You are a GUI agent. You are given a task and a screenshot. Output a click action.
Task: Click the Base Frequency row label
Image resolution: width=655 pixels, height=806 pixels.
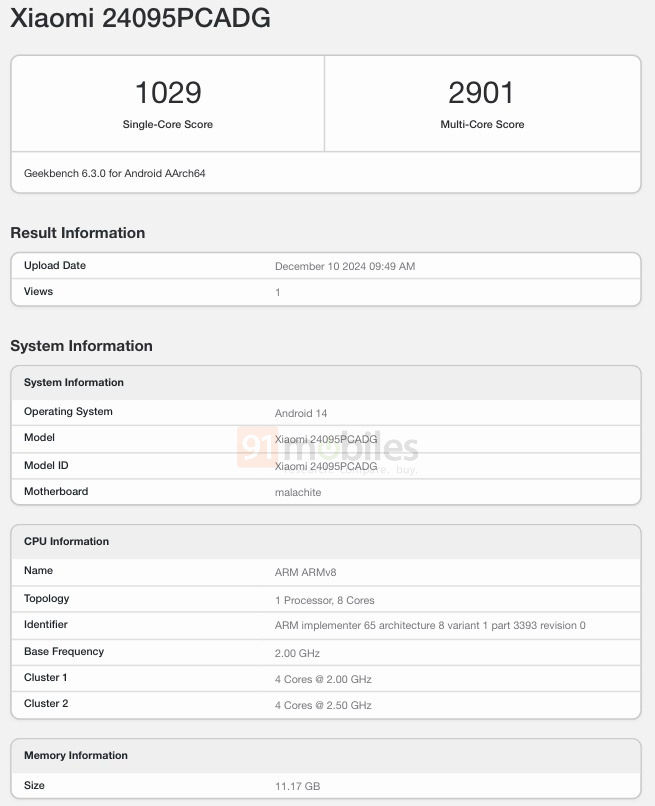point(64,652)
